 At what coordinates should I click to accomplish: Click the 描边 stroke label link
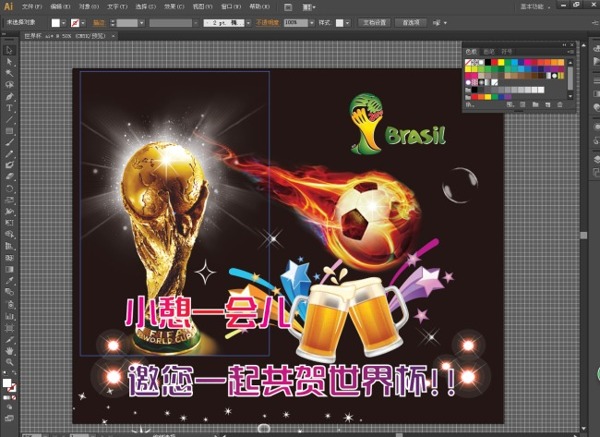(99, 23)
